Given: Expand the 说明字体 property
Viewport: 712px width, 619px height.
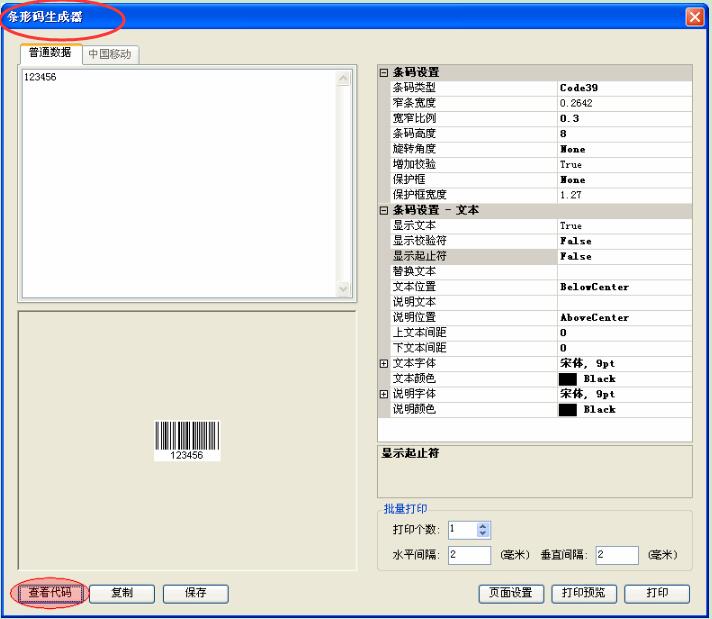Looking at the screenshot, I should pos(384,394).
